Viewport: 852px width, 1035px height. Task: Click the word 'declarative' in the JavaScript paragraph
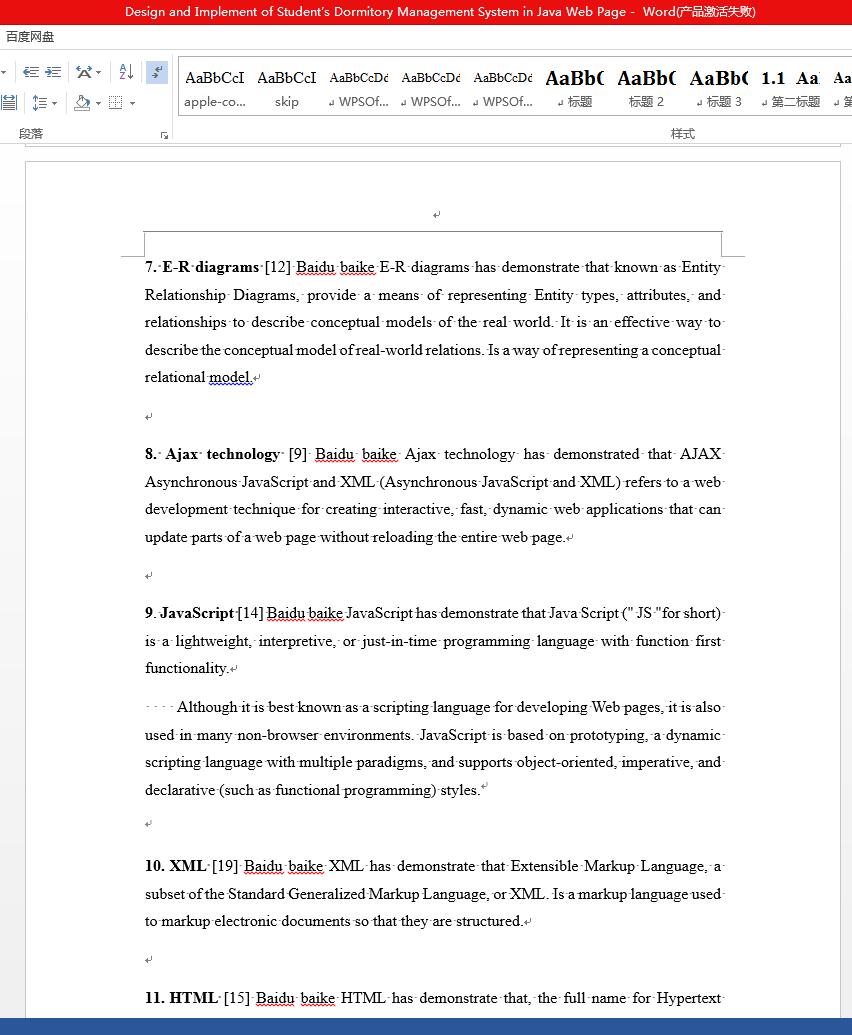[180, 791]
